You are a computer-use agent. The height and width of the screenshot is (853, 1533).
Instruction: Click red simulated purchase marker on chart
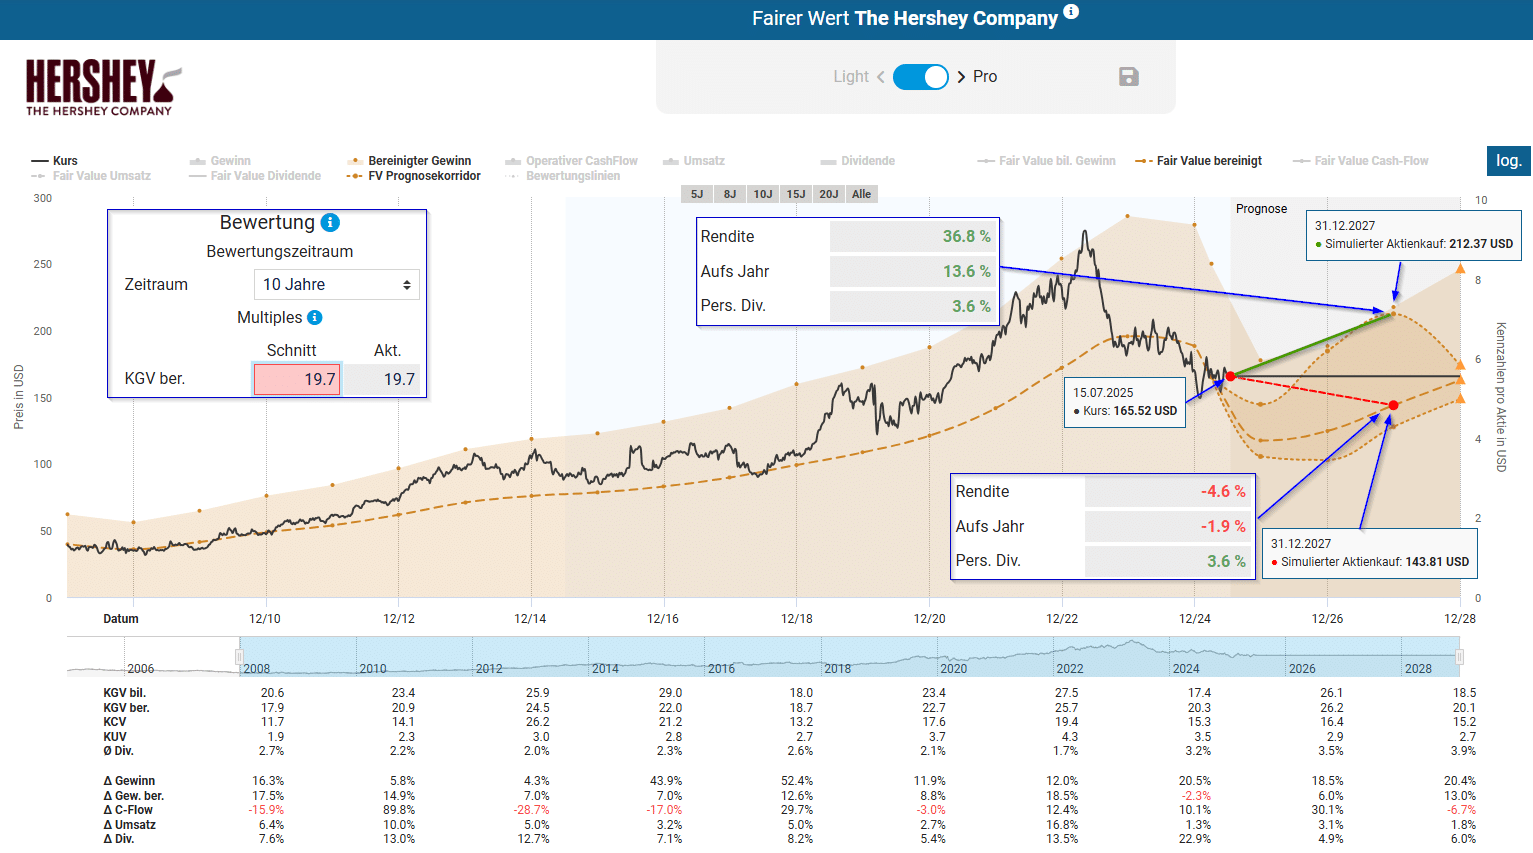tap(1393, 405)
